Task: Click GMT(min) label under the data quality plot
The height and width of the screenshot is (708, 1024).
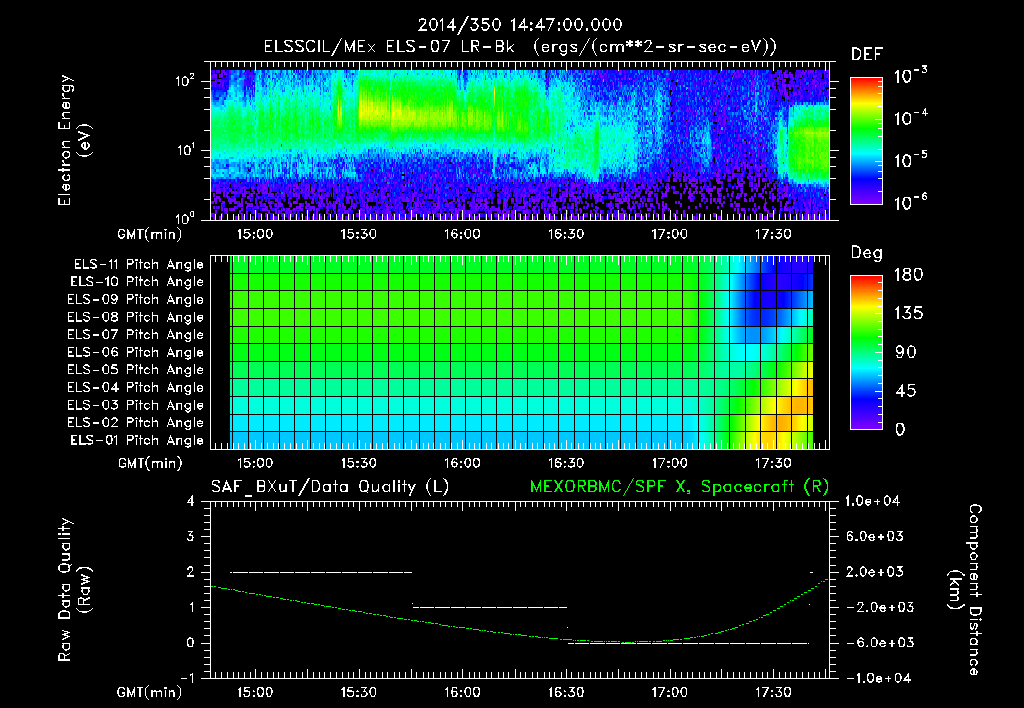Action: click(150, 692)
